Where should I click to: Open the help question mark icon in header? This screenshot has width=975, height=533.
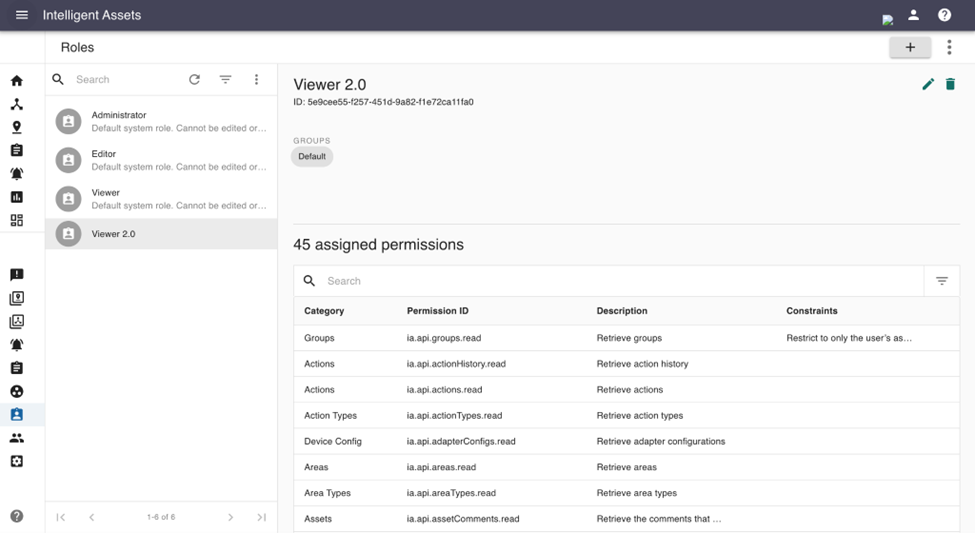tap(944, 15)
